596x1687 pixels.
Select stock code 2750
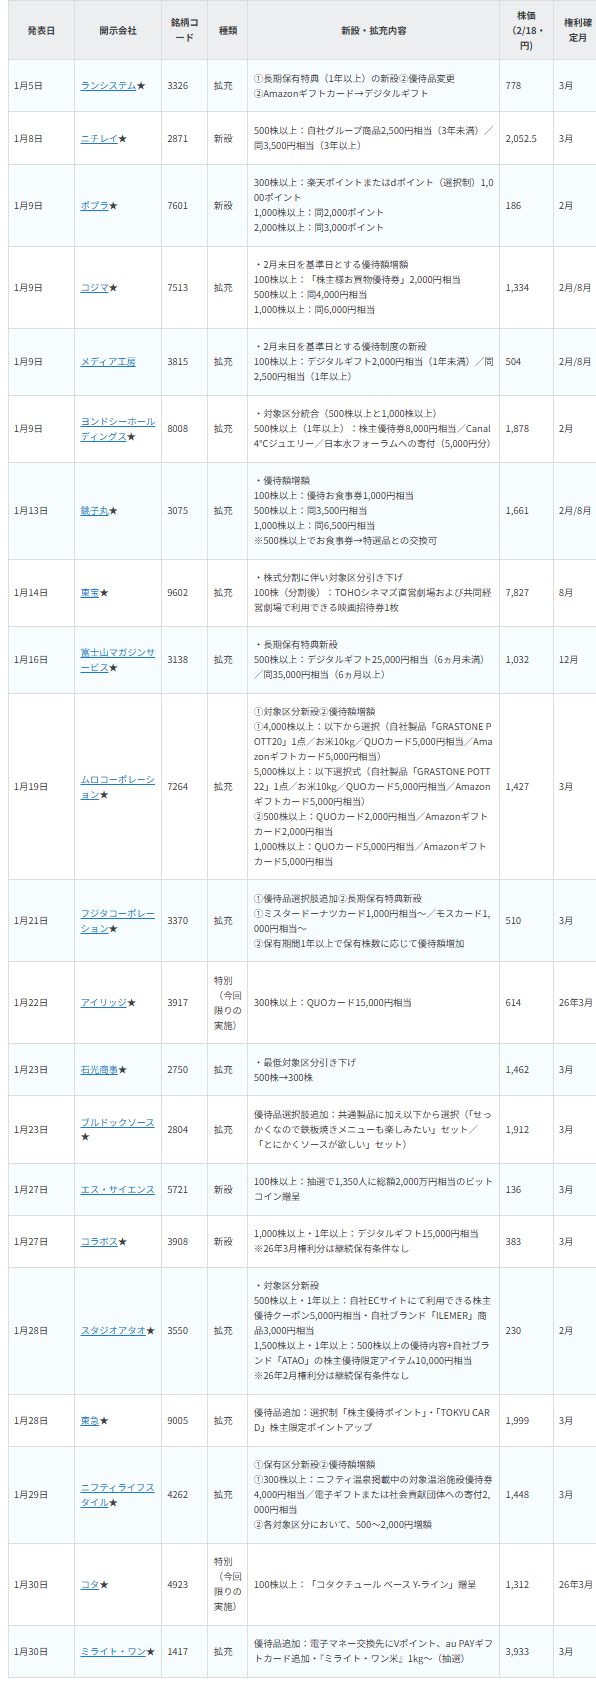pos(178,1070)
